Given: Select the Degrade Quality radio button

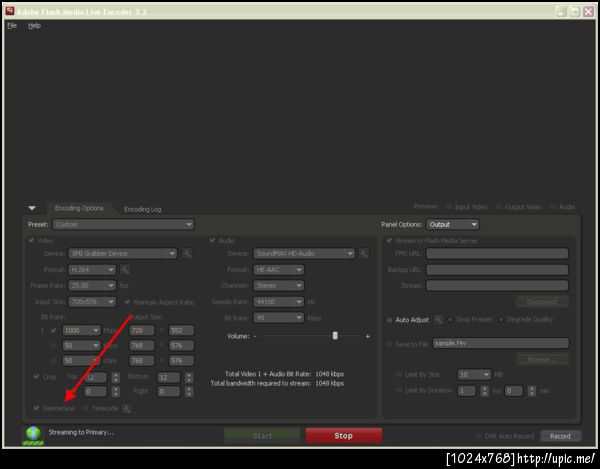Looking at the screenshot, I should click(501, 319).
